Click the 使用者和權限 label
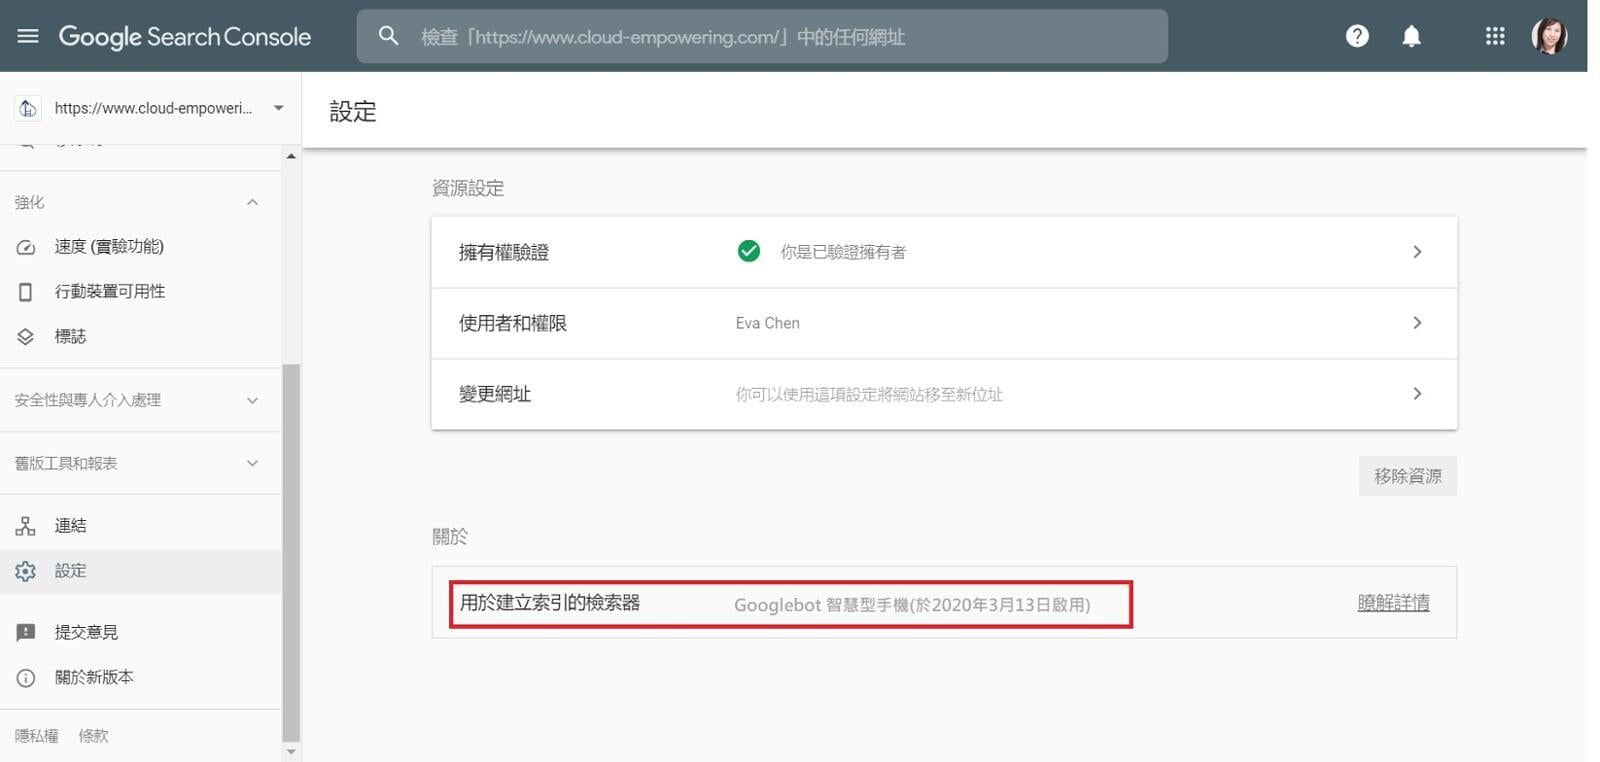The image size is (1600, 762). click(513, 323)
